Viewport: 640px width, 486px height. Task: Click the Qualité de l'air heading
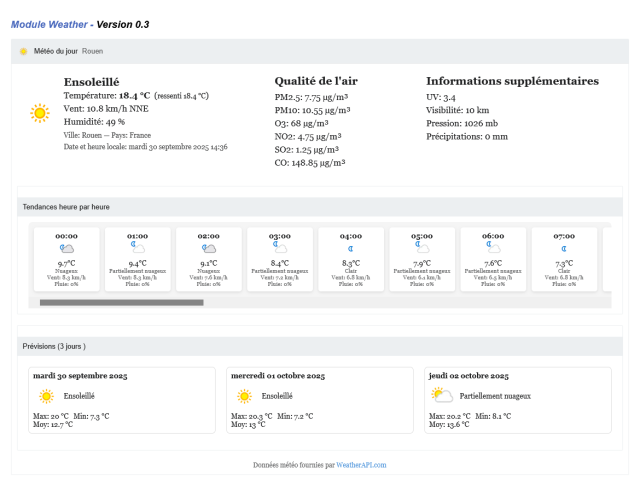point(316,81)
